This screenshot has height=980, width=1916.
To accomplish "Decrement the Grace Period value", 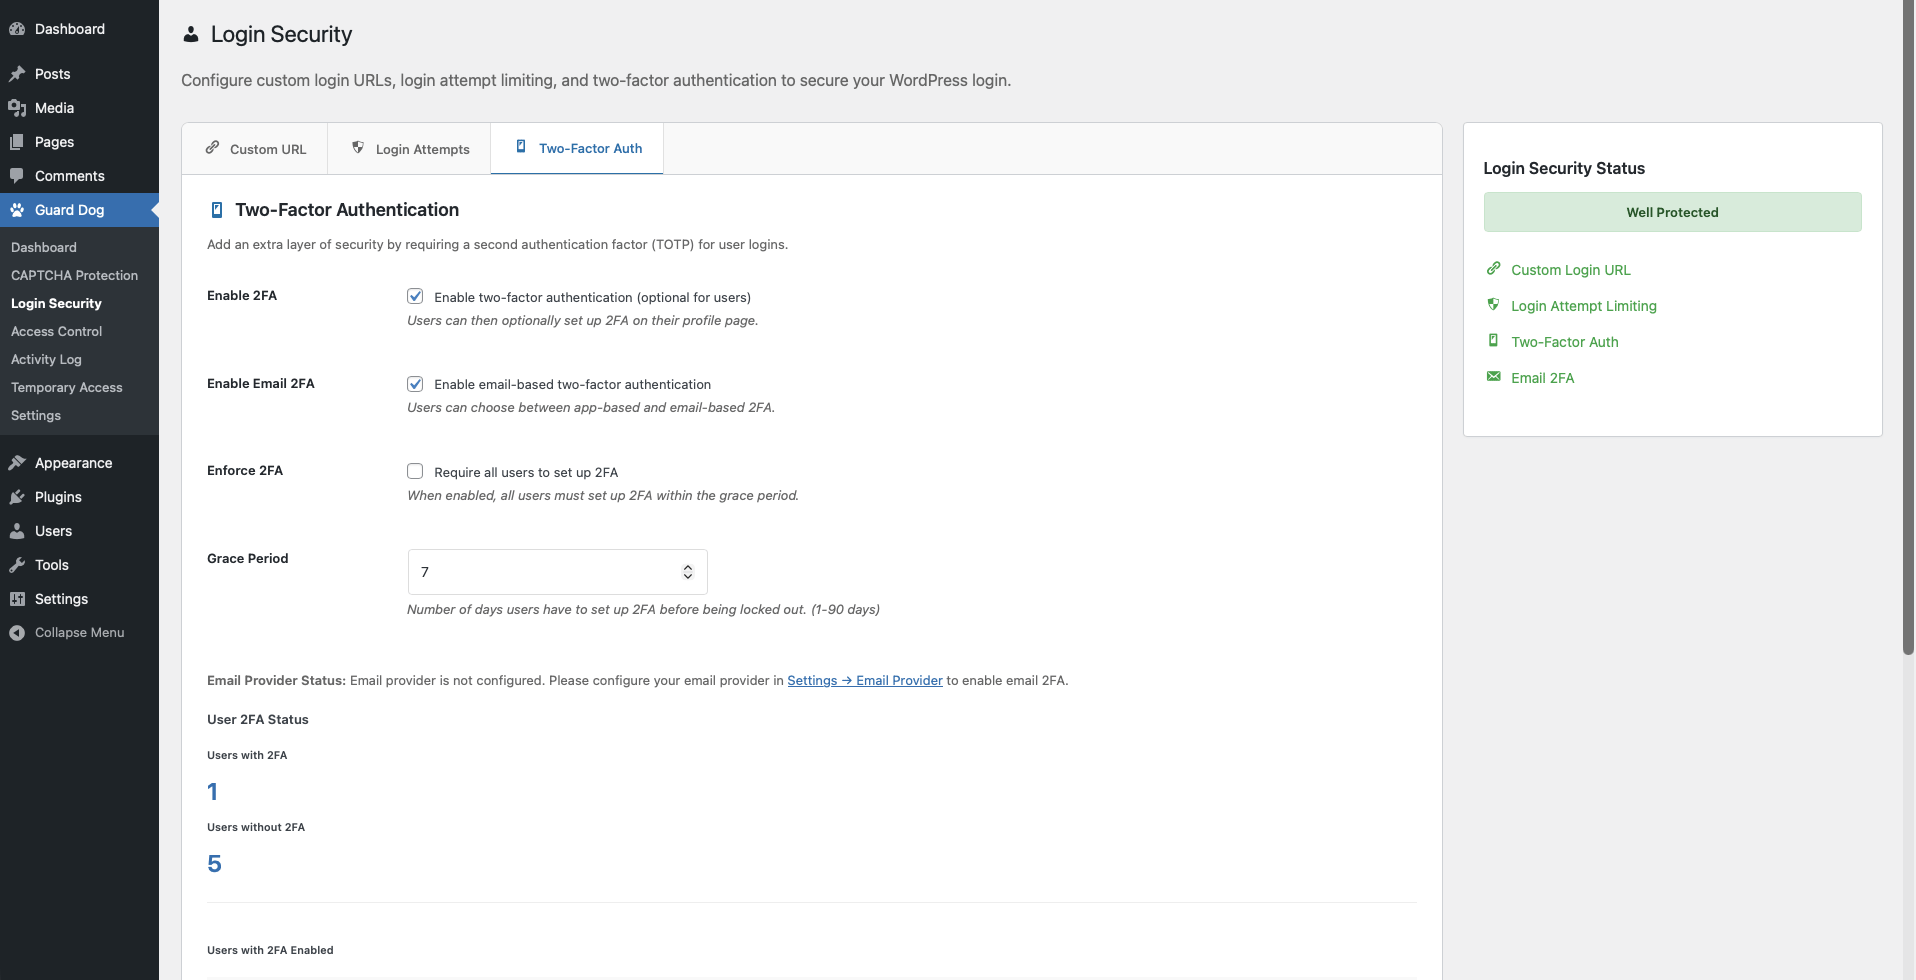I will [687, 577].
